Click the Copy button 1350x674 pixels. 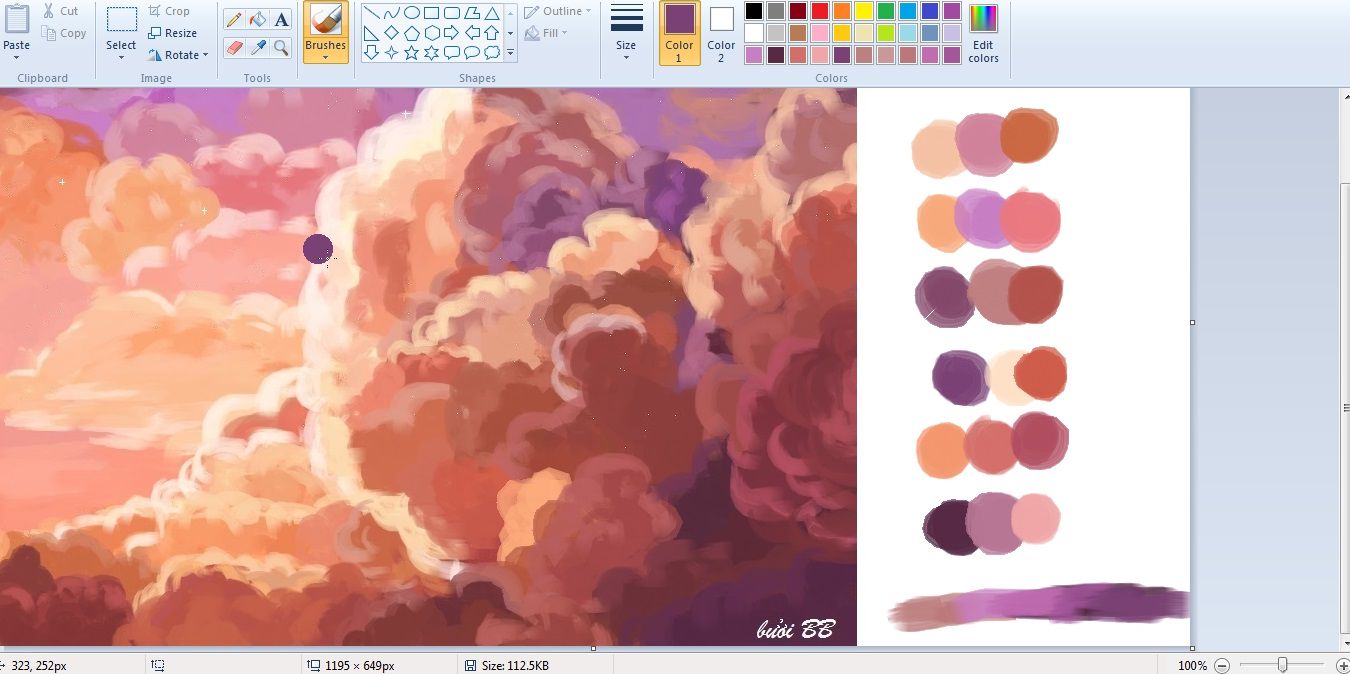(65, 33)
